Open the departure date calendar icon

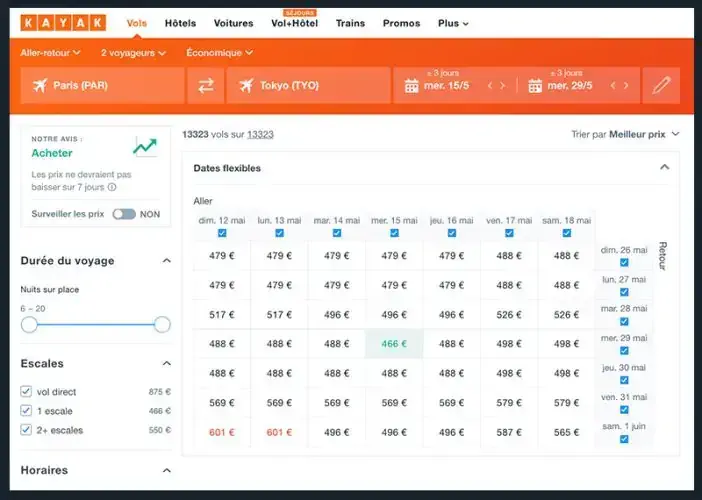pos(411,86)
